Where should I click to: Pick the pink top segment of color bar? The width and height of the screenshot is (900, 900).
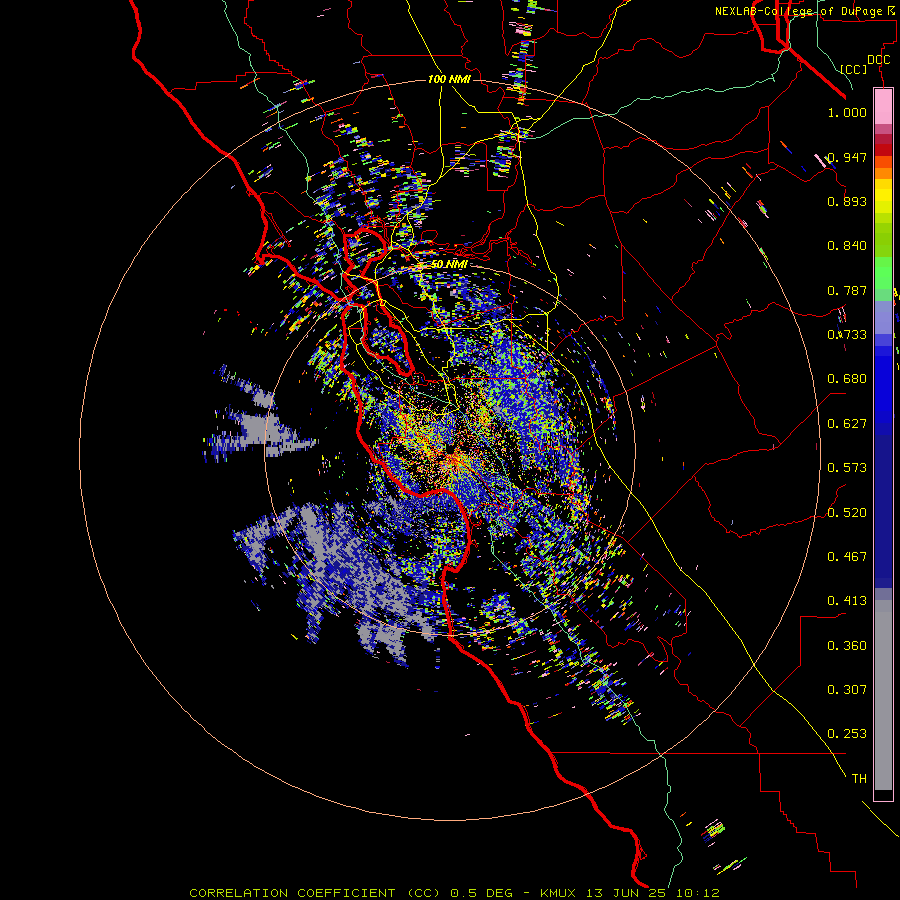883,106
